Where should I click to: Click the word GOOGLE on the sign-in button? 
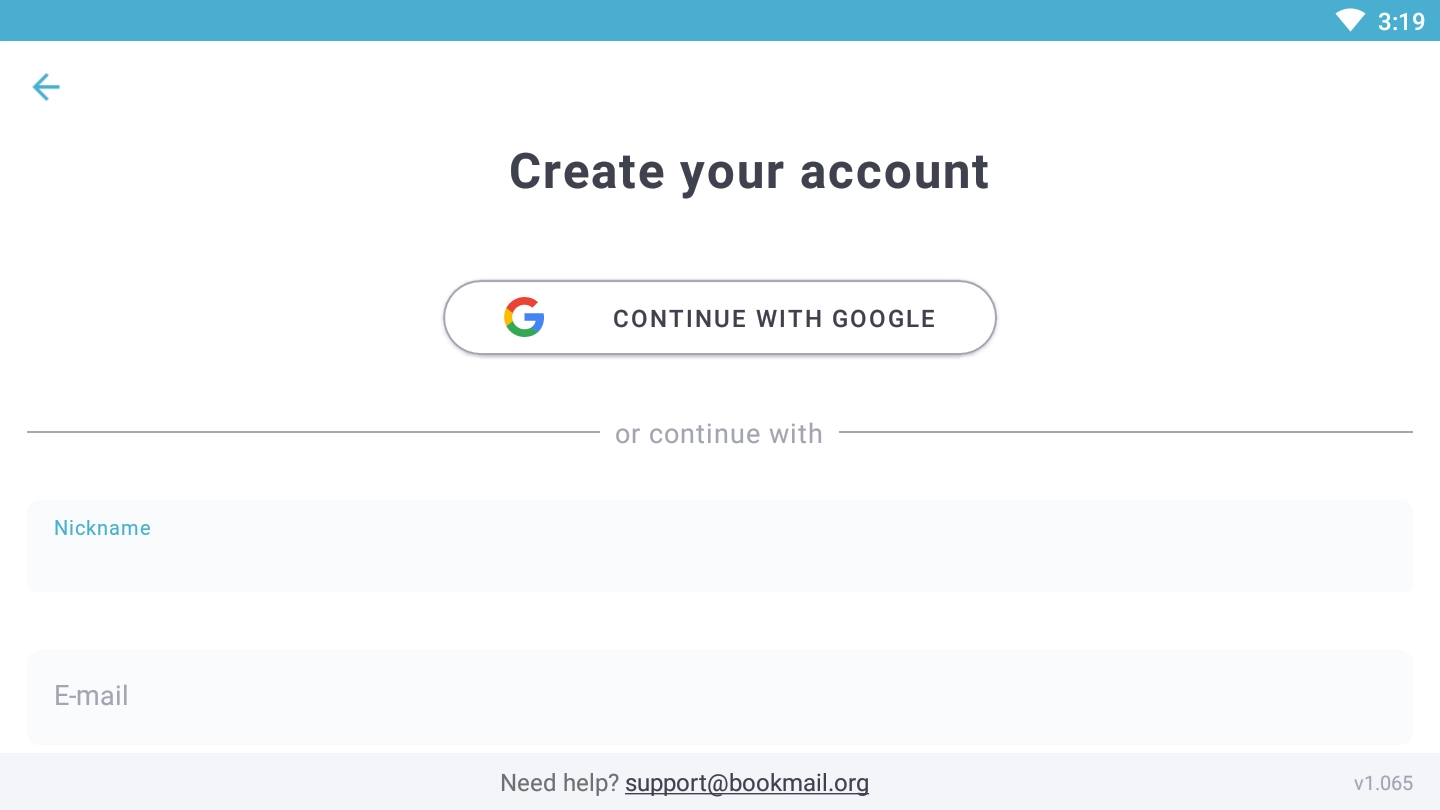click(x=883, y=319)
